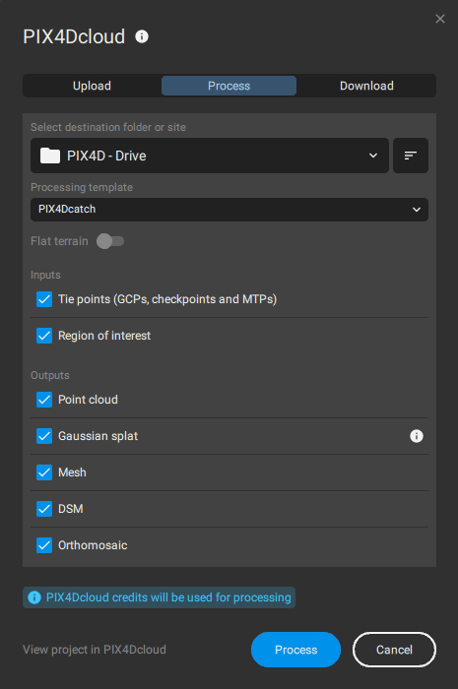
Task: Close the PIX4Dcloud dialog with the X
Action: coord(440,19)
